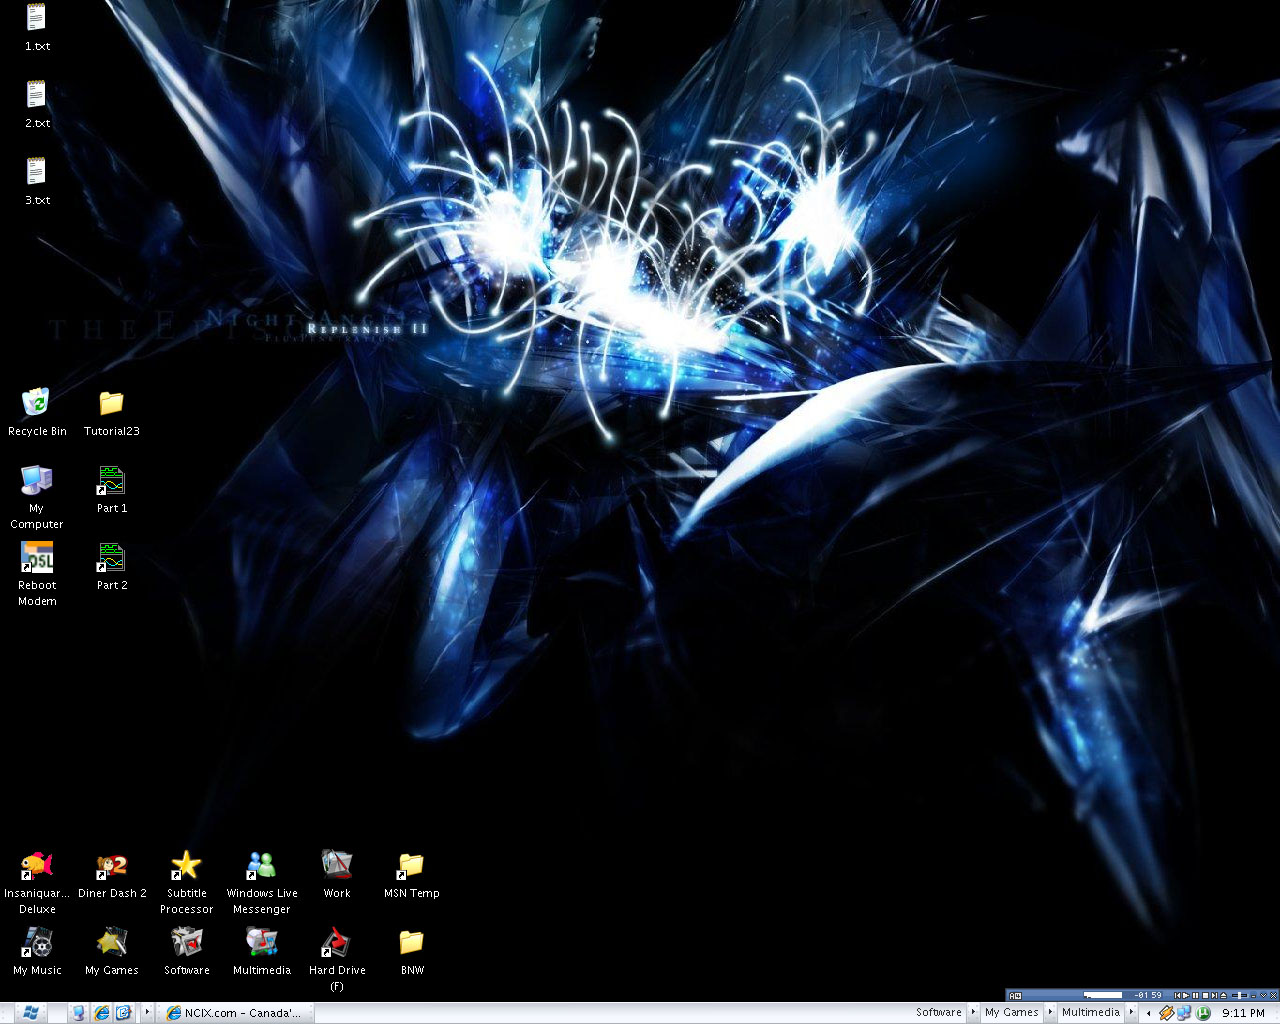
Task: Click the eject button in mini player
Action: 1223,995
